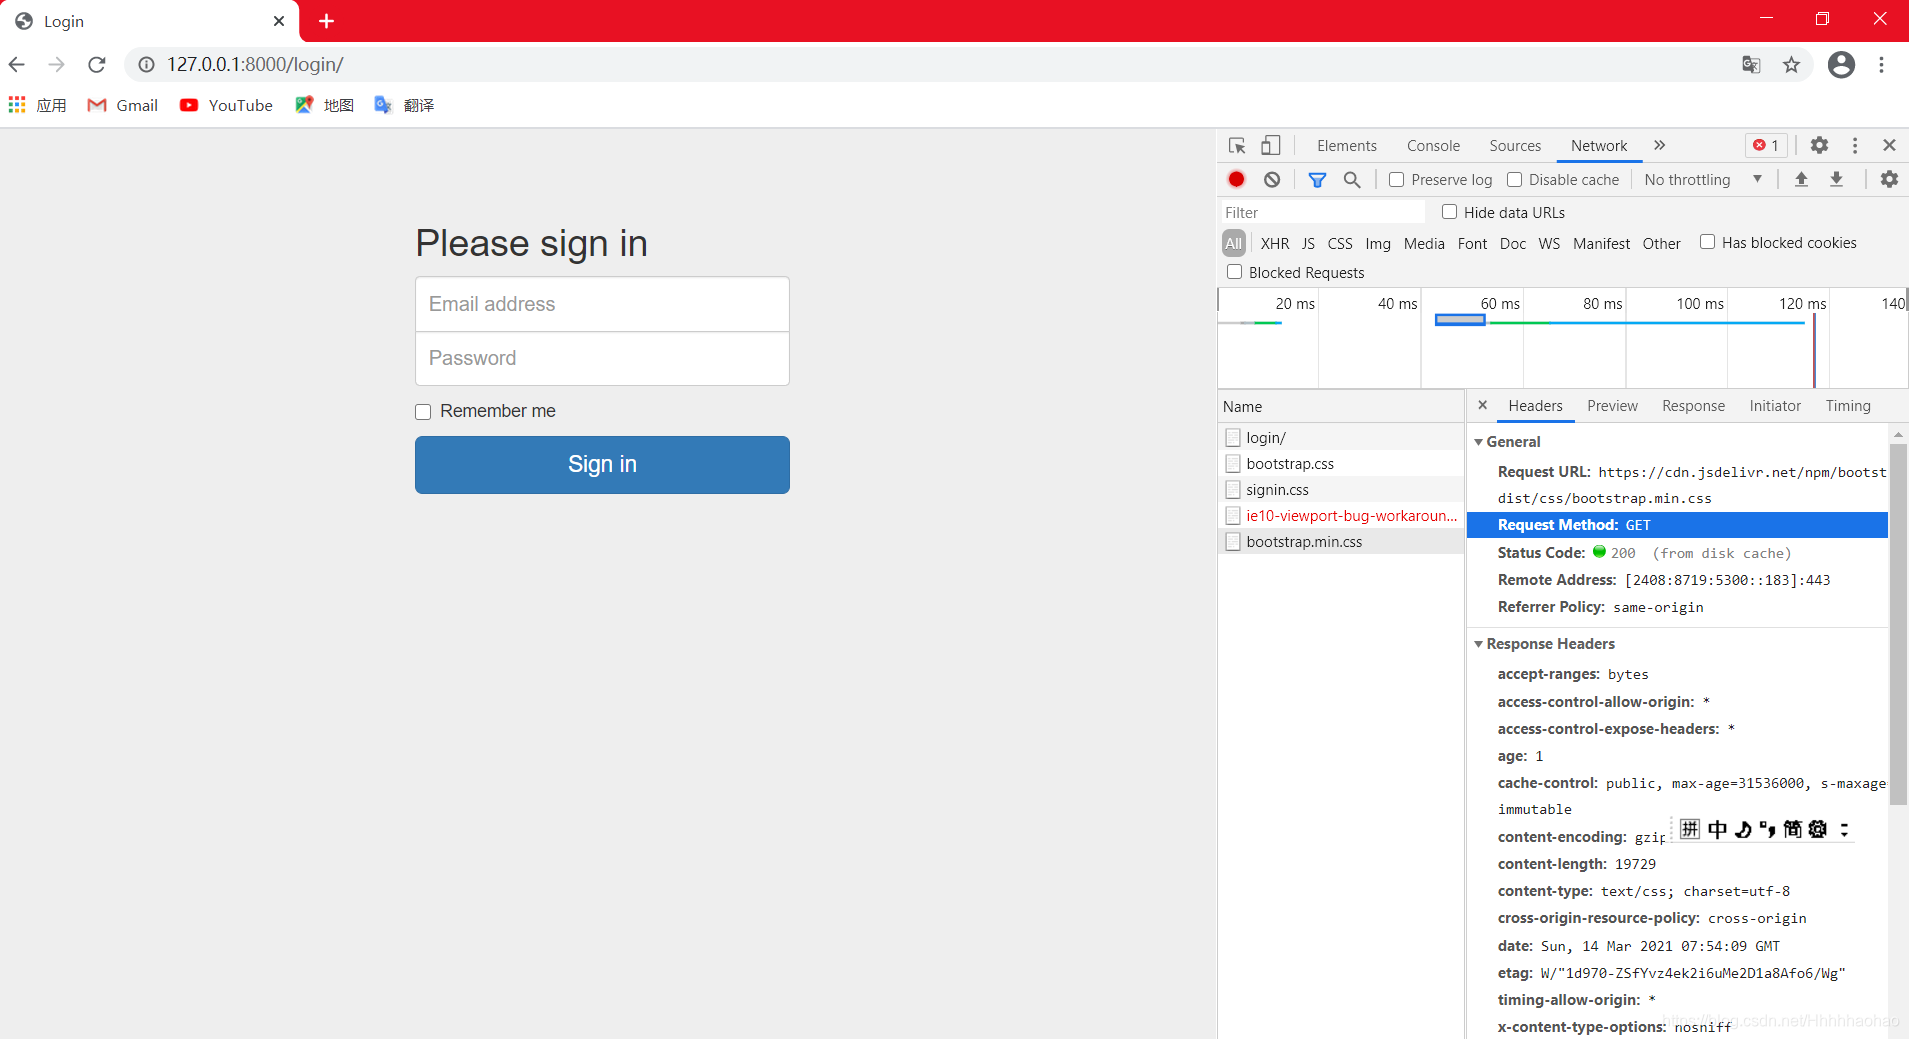Switch to the Sources tab
1909x1039 pixels.
(x=1515, y=146)
